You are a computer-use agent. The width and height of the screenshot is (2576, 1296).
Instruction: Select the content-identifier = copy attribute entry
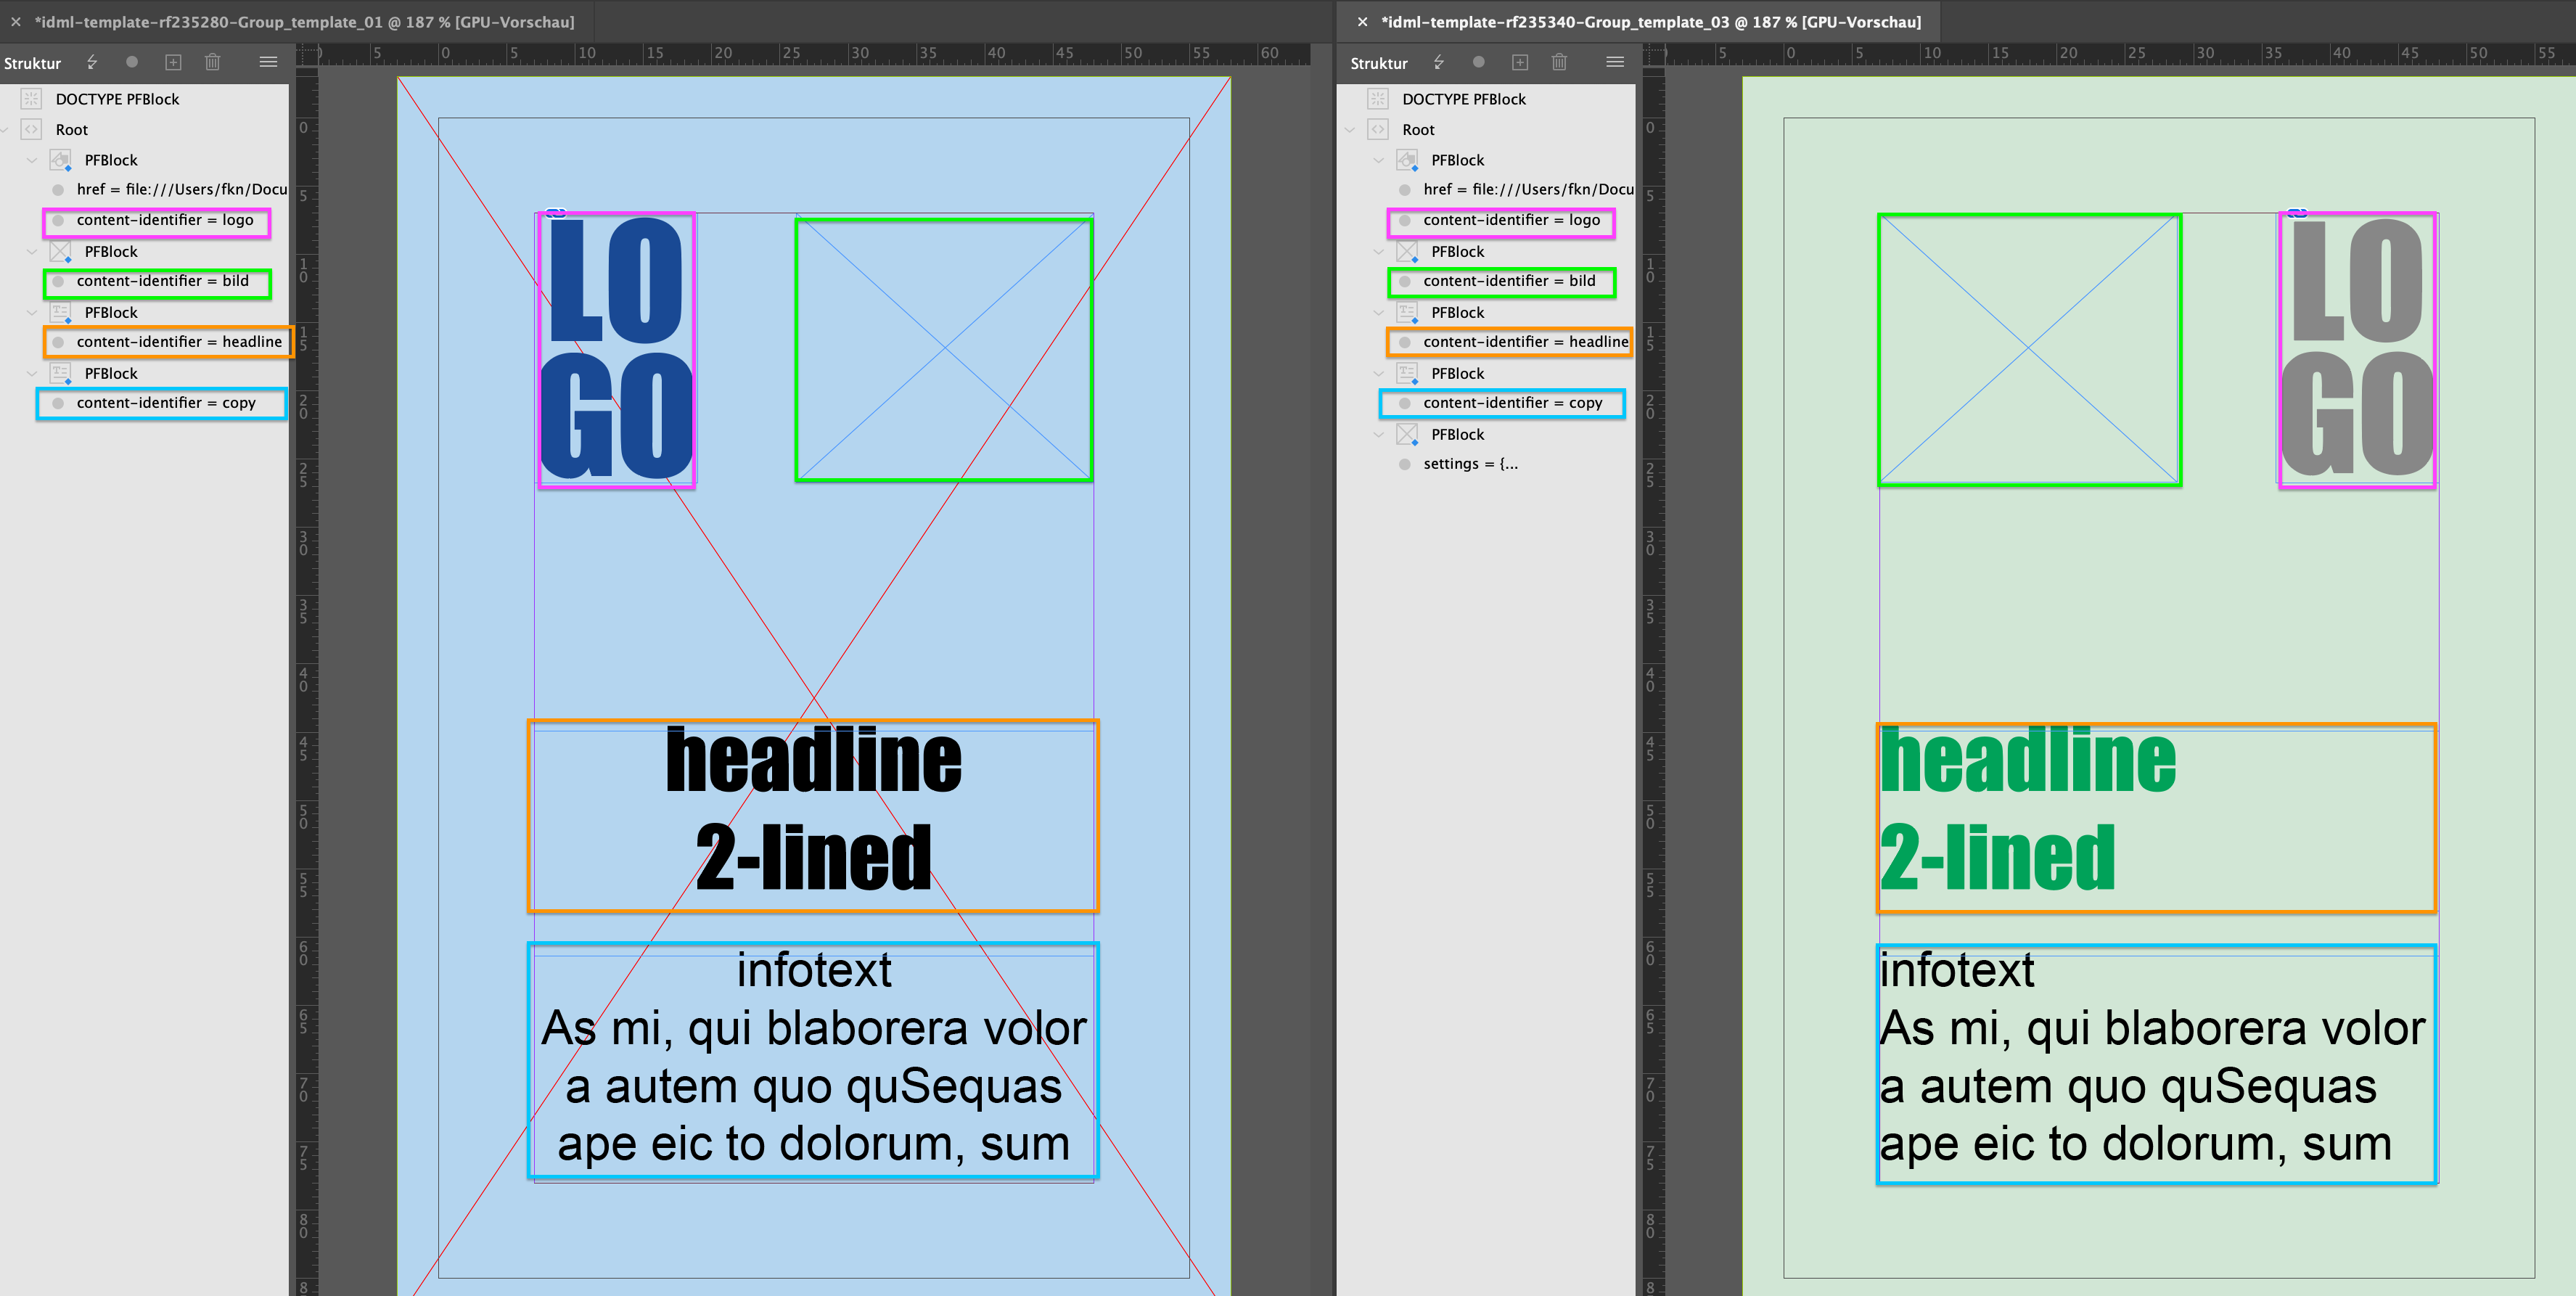[x=166, y=403]
